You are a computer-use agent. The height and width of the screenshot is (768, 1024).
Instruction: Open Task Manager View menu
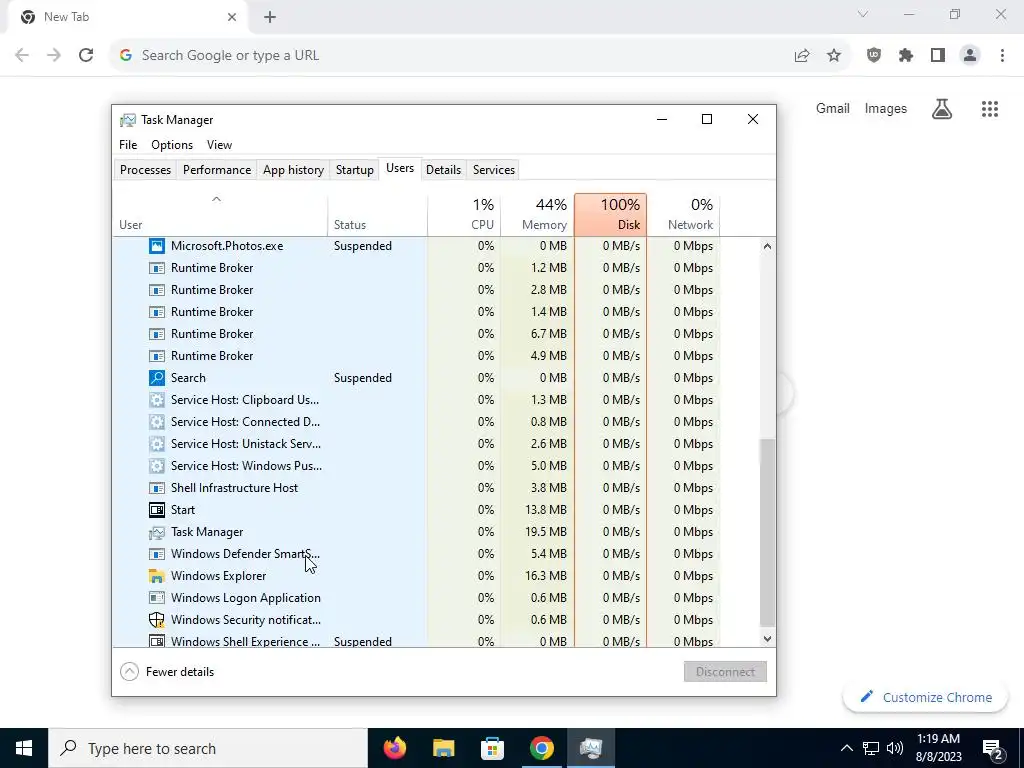coord(219,145)
